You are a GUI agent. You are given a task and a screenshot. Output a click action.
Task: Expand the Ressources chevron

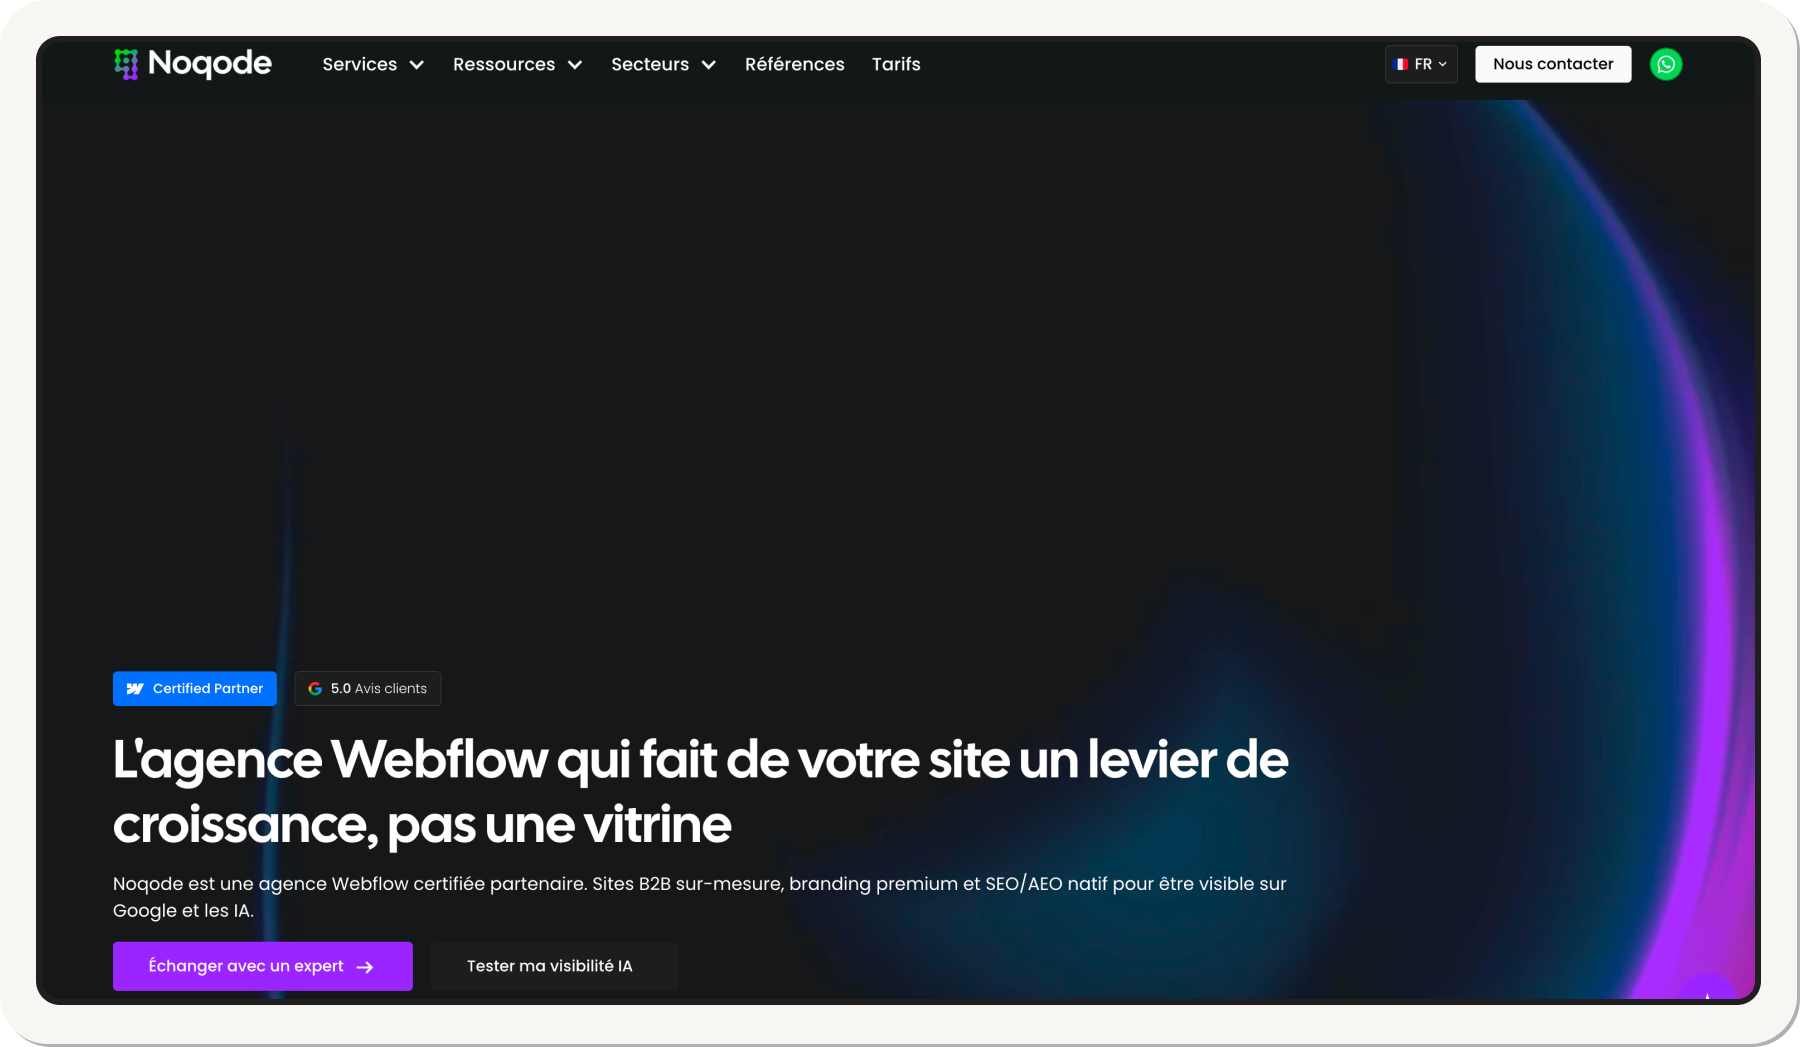pos(575,65)
